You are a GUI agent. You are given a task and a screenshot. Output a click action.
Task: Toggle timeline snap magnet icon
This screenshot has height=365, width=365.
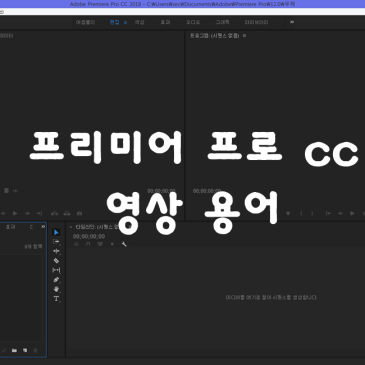click(x=88, y=244)
